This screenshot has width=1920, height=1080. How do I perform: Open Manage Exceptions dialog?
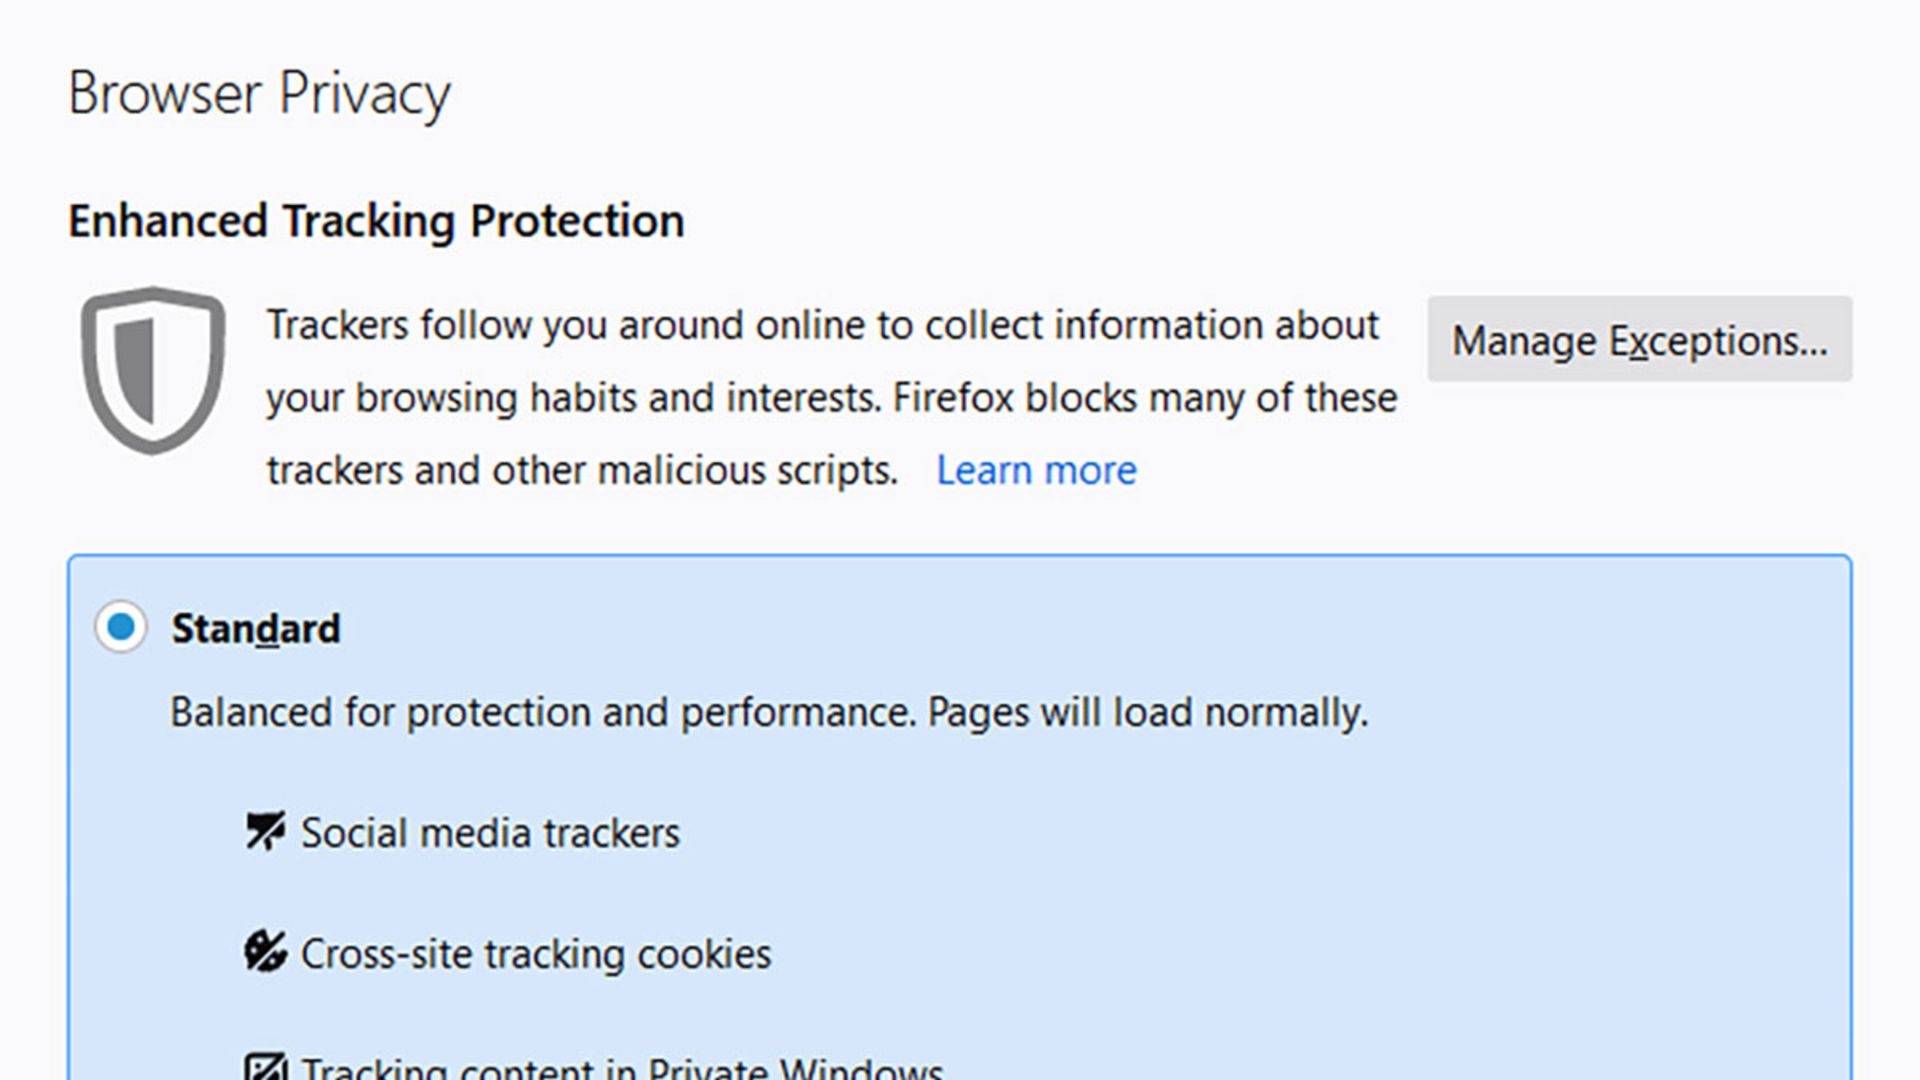coord(1639,339)
